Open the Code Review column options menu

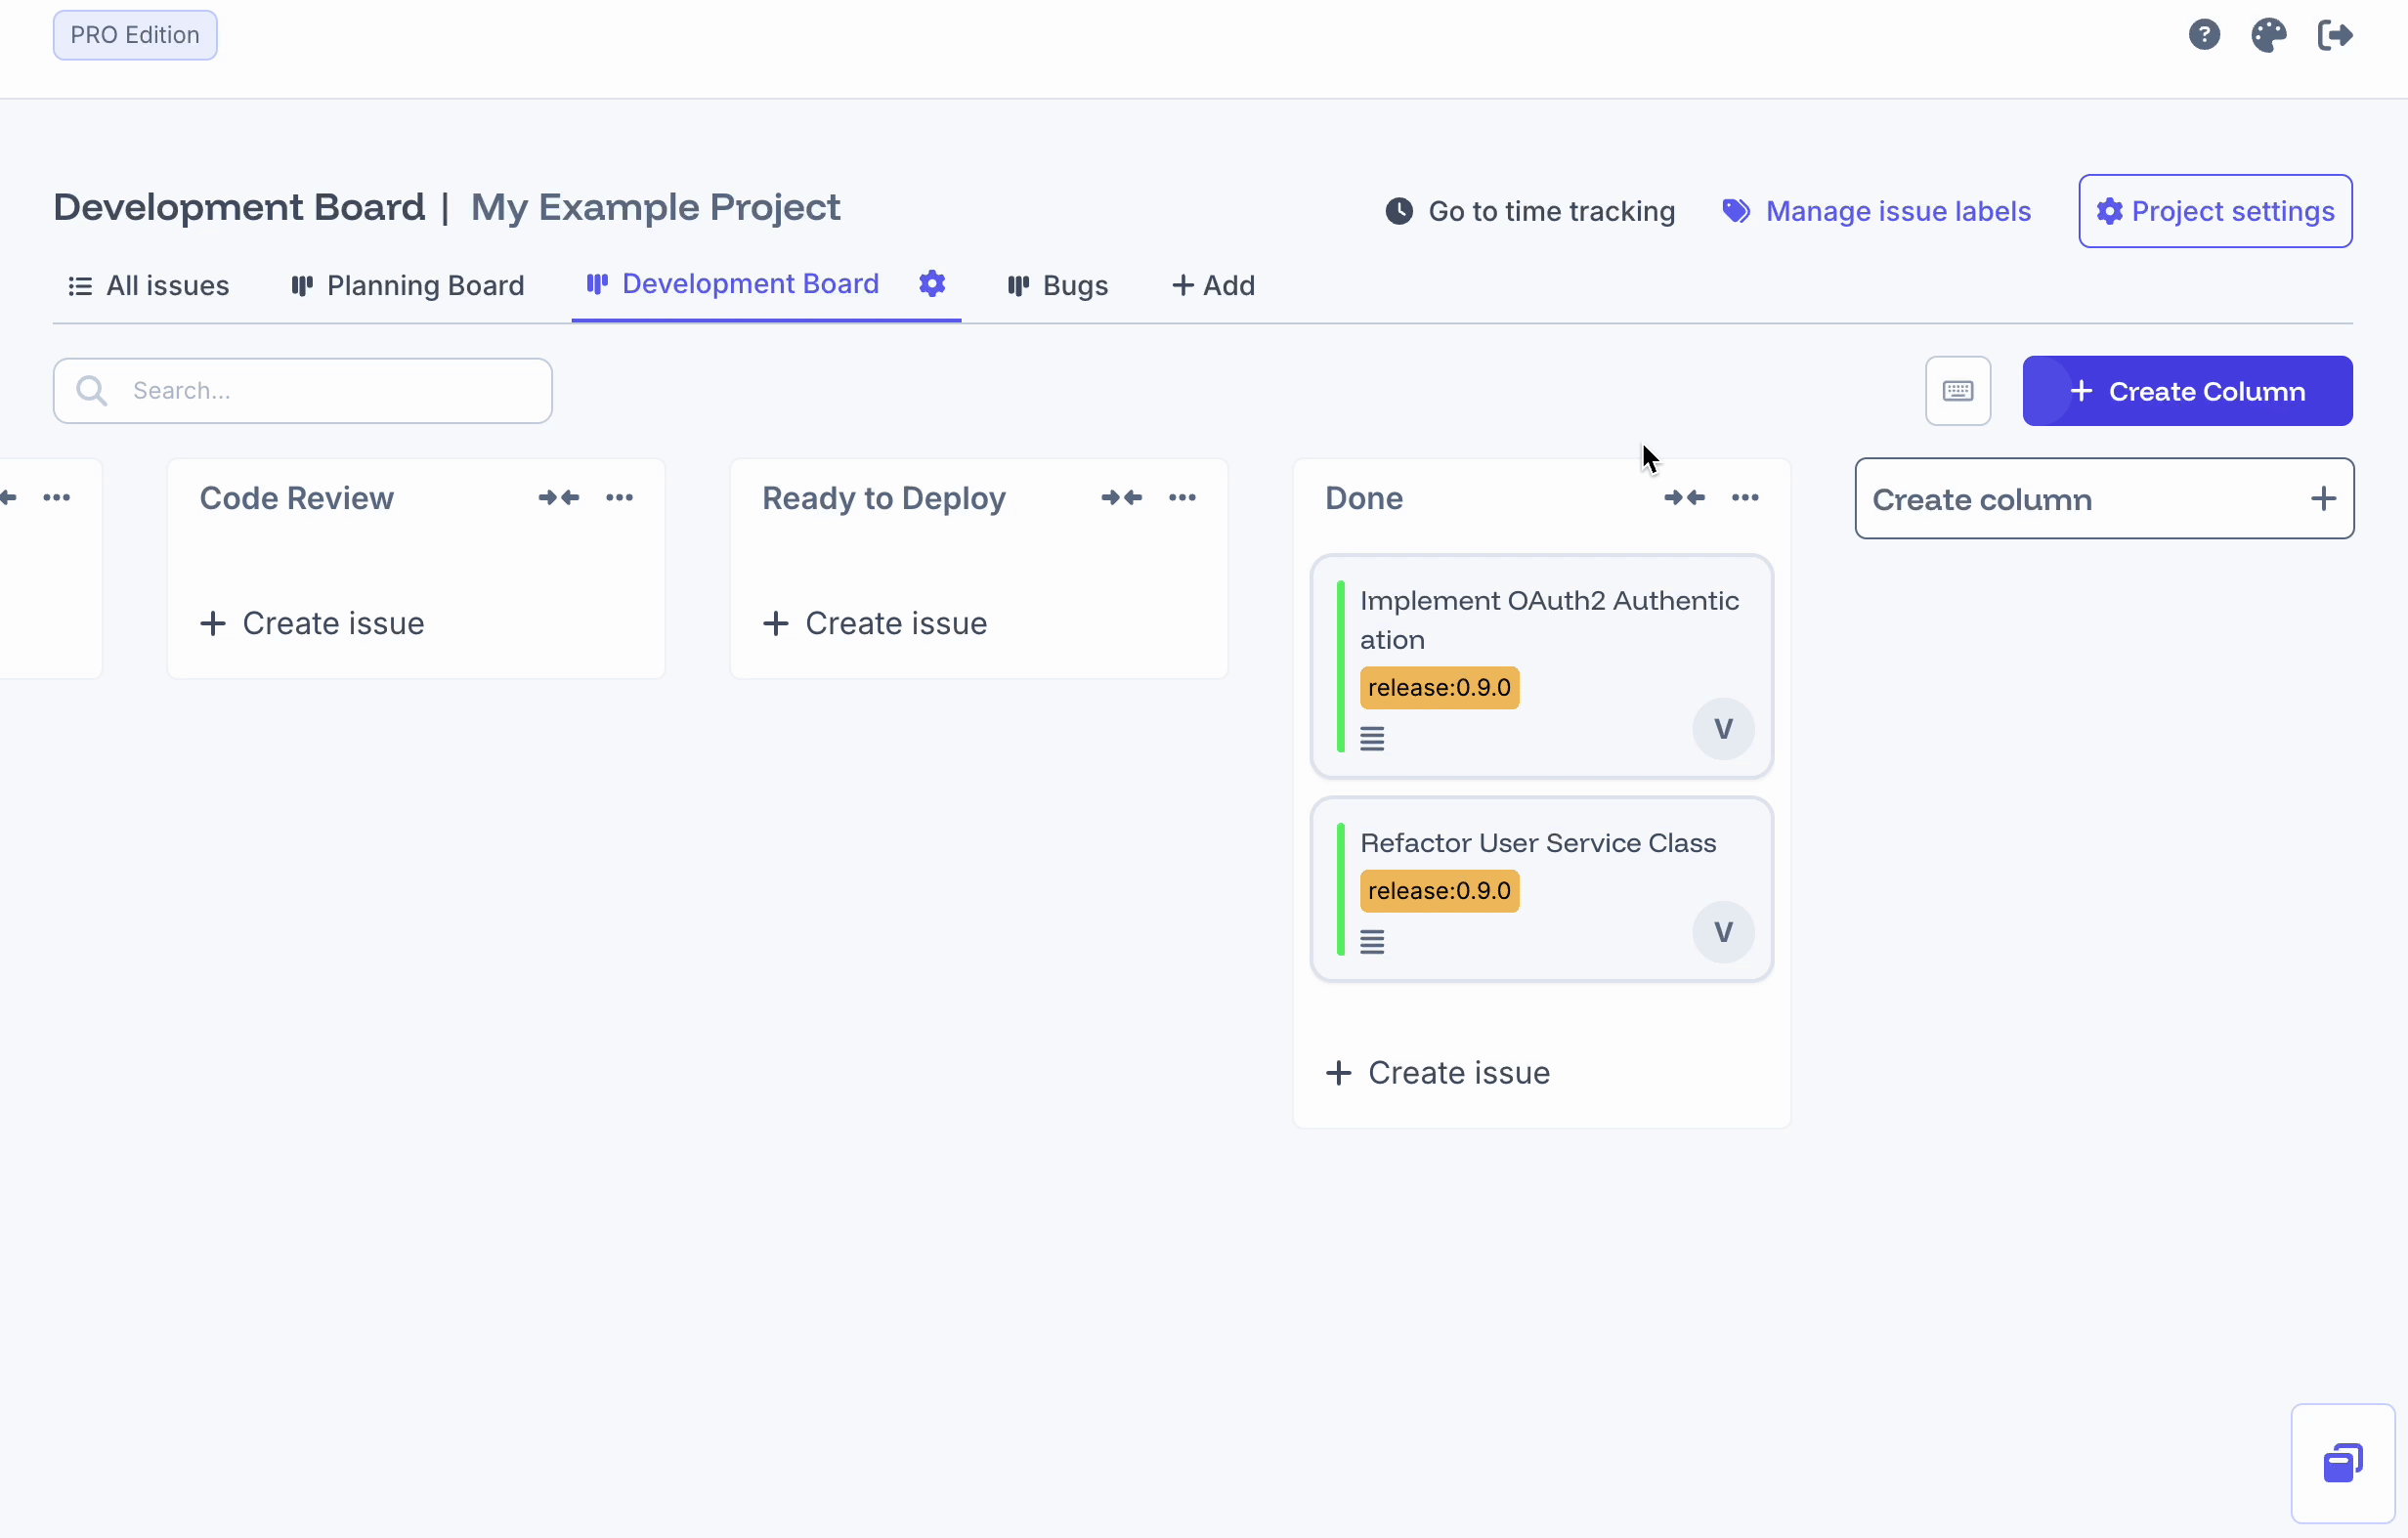point(620,498)
